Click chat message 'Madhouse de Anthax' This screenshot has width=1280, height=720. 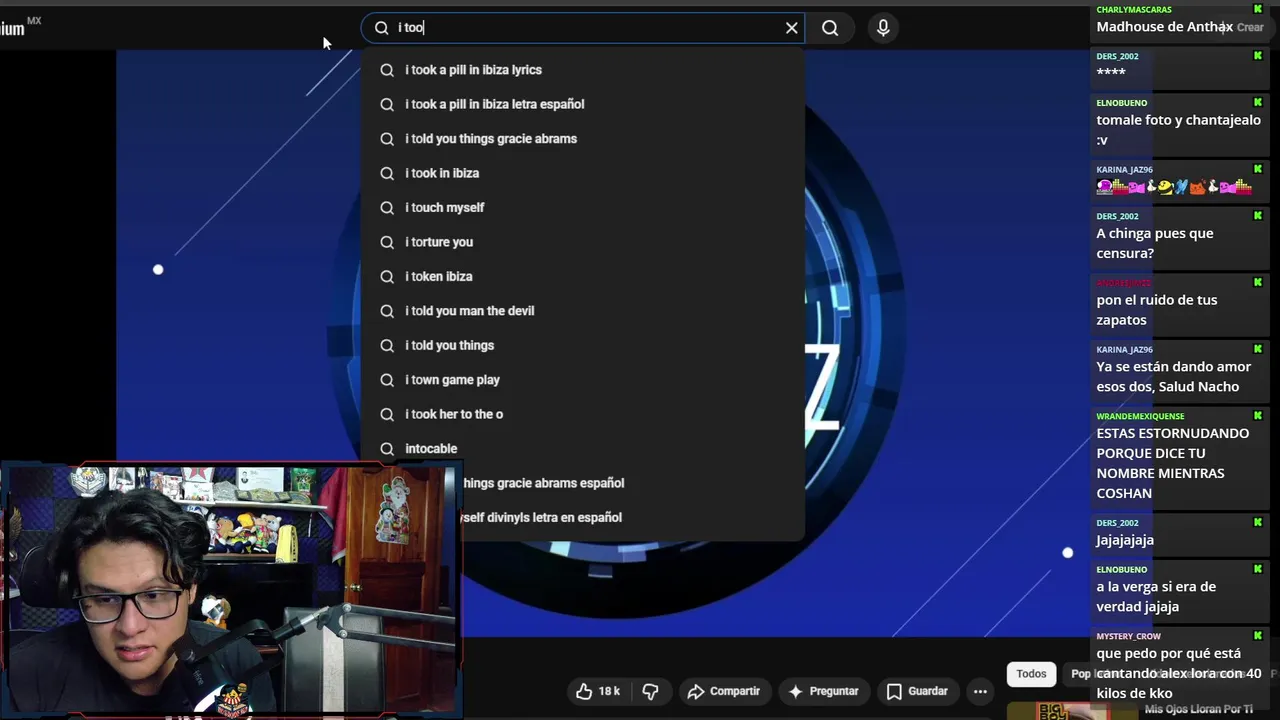pos(1164,27)
